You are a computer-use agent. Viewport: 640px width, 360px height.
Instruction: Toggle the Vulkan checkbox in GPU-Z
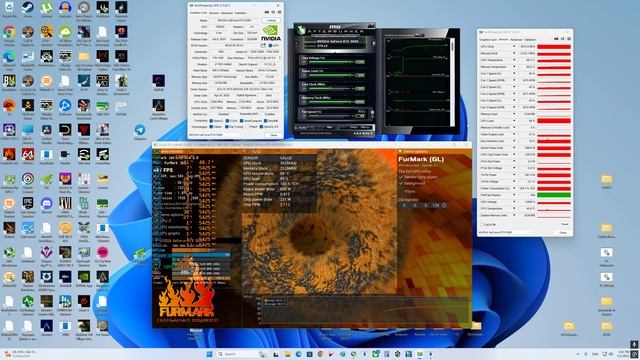(211, 127)
